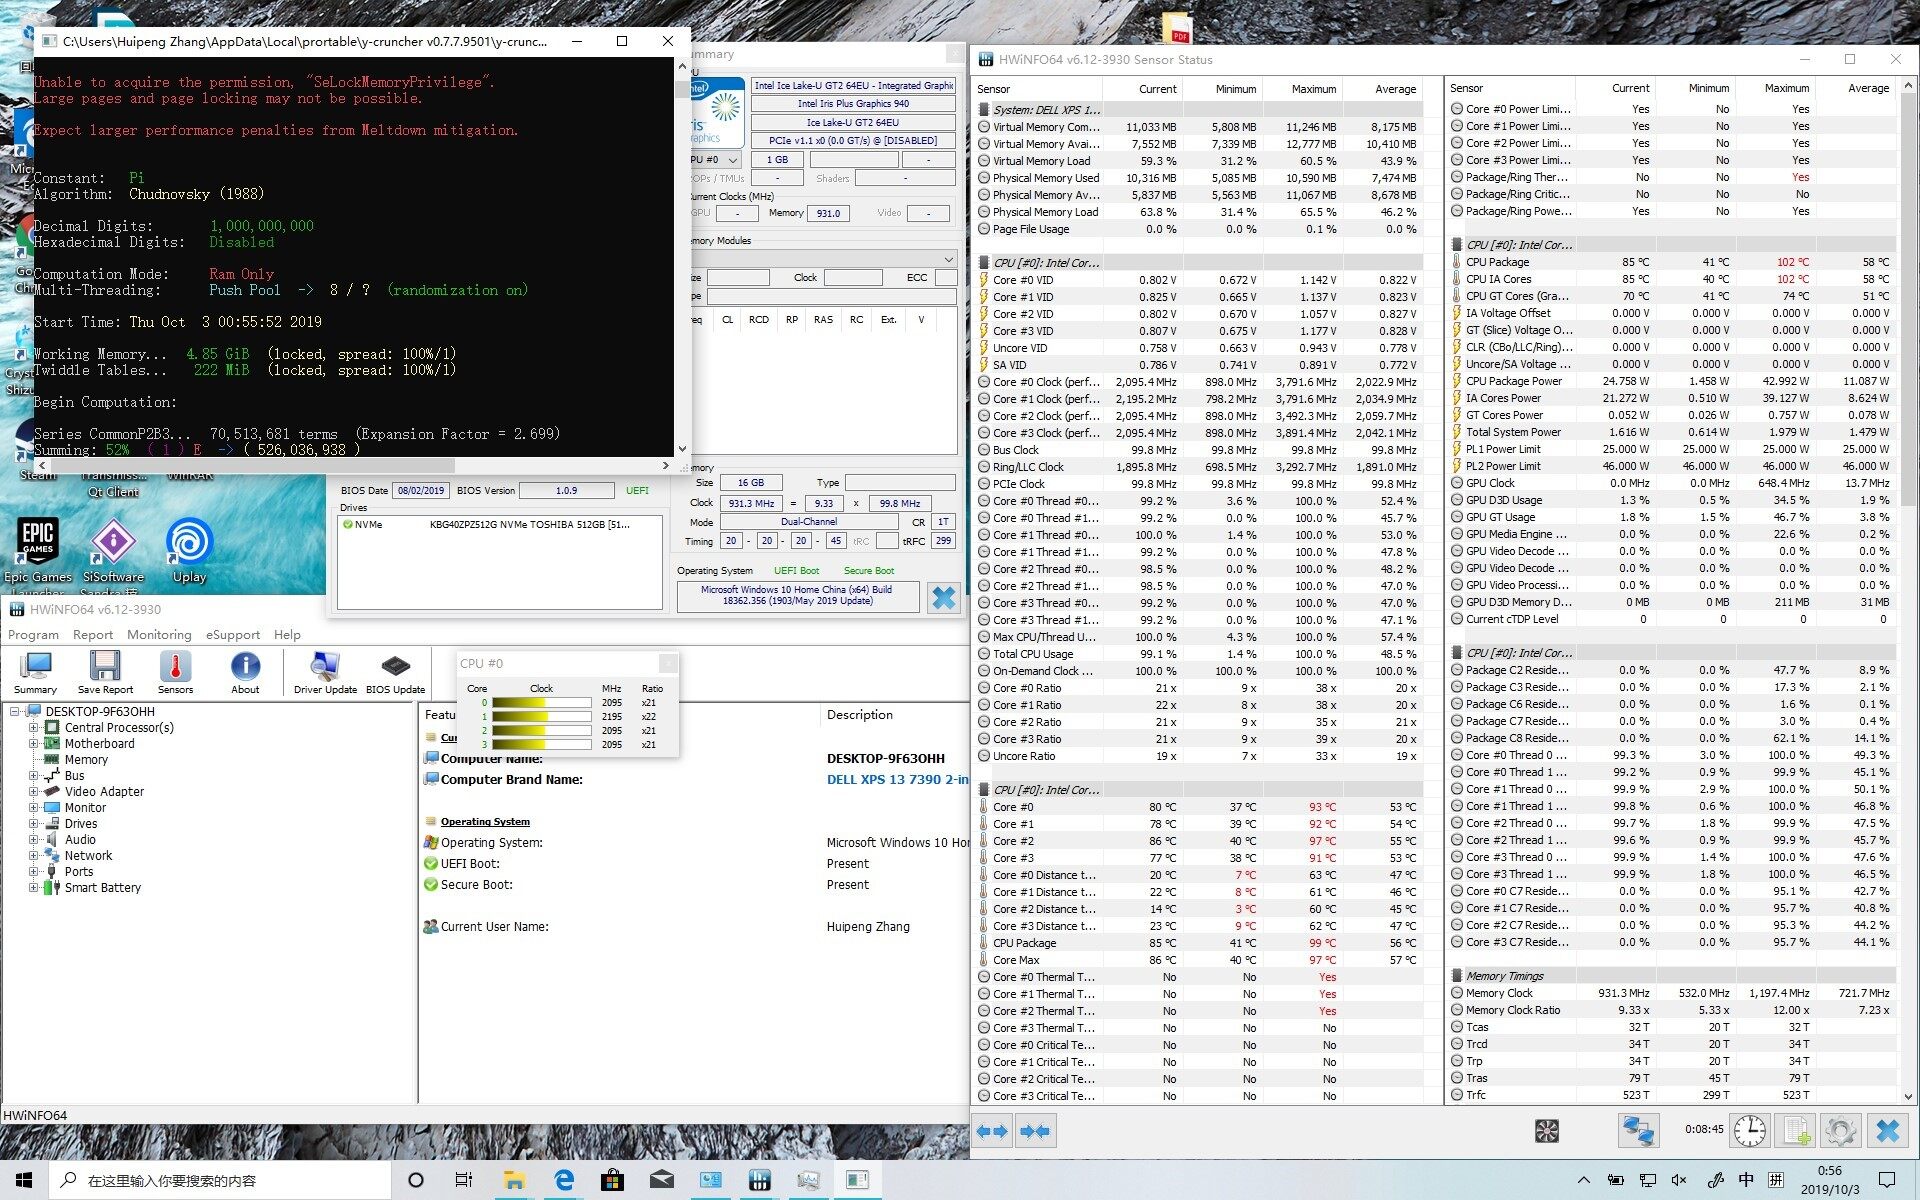Open the Uplay desktop icon
This screenshot has width=1920, height=1200.
(x=189, y=550)
